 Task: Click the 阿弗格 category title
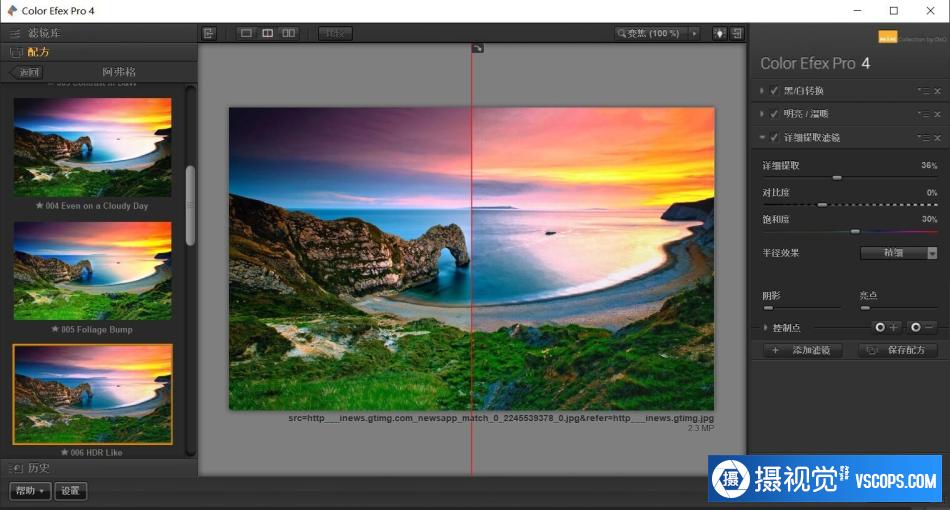click(x=119, y=72)
